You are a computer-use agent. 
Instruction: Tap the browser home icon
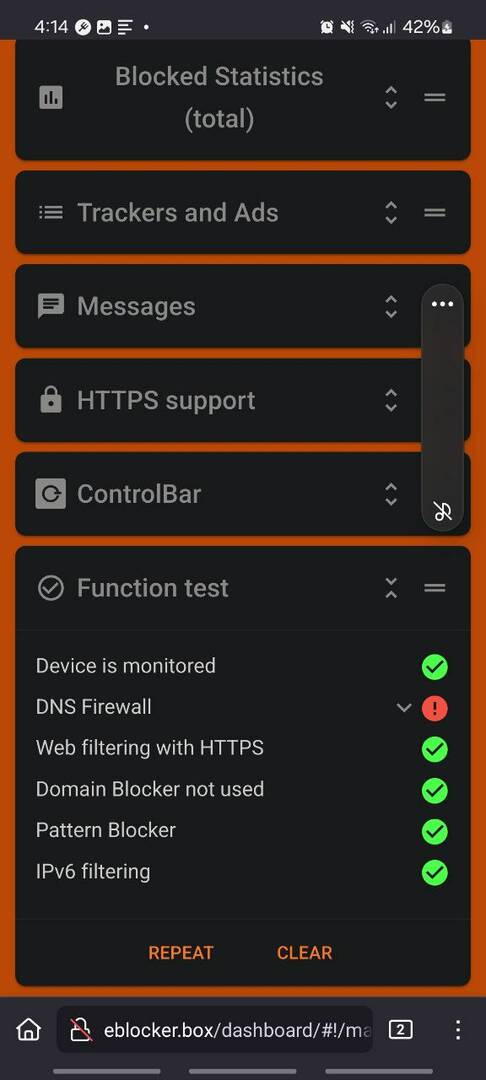click(x=28, y=1030)
